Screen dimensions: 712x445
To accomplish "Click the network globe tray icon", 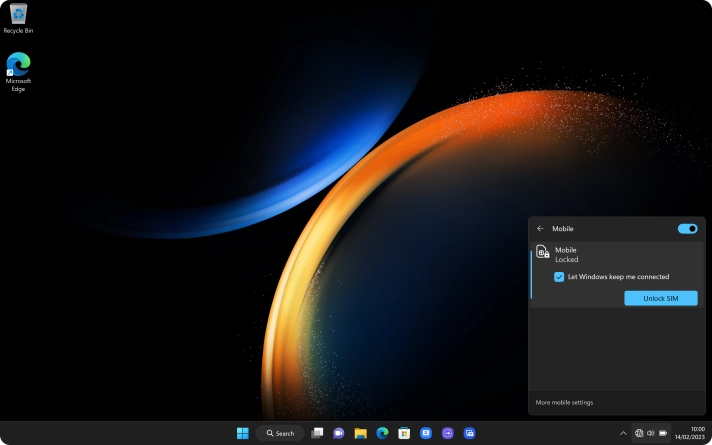I will (639, 433).
